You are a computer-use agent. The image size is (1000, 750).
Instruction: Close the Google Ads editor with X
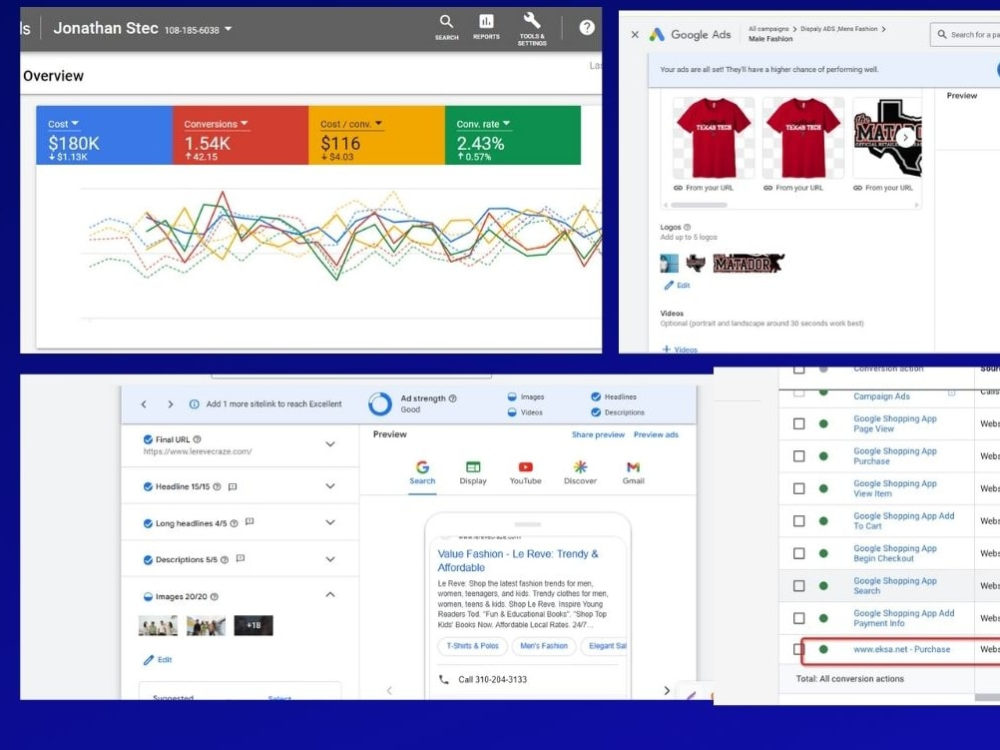635,34
